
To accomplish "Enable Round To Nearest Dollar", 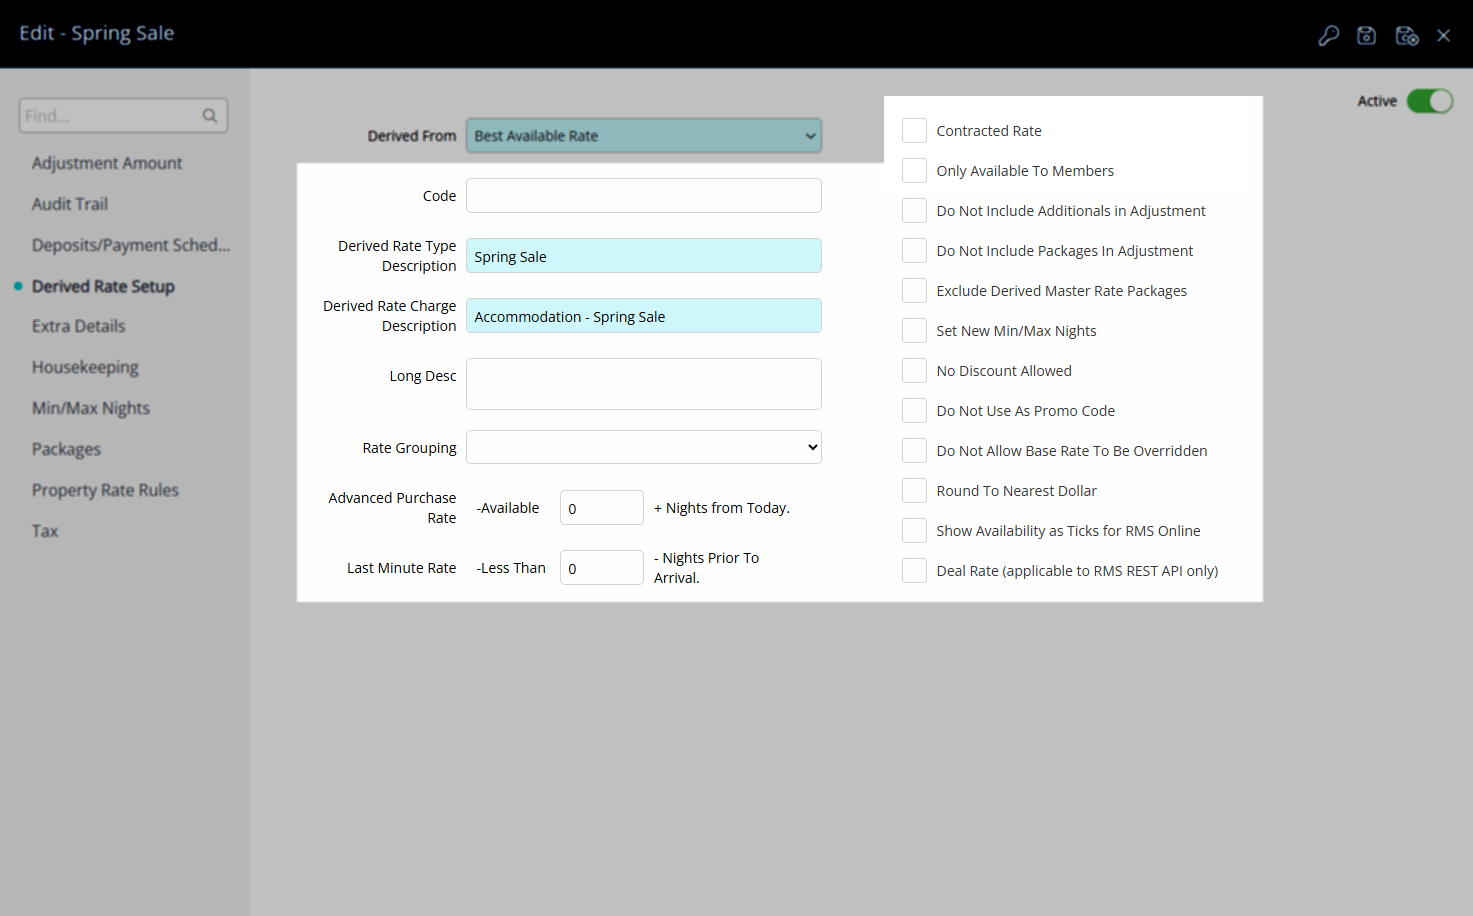I will pyautogui.click(x=914, y=491).
